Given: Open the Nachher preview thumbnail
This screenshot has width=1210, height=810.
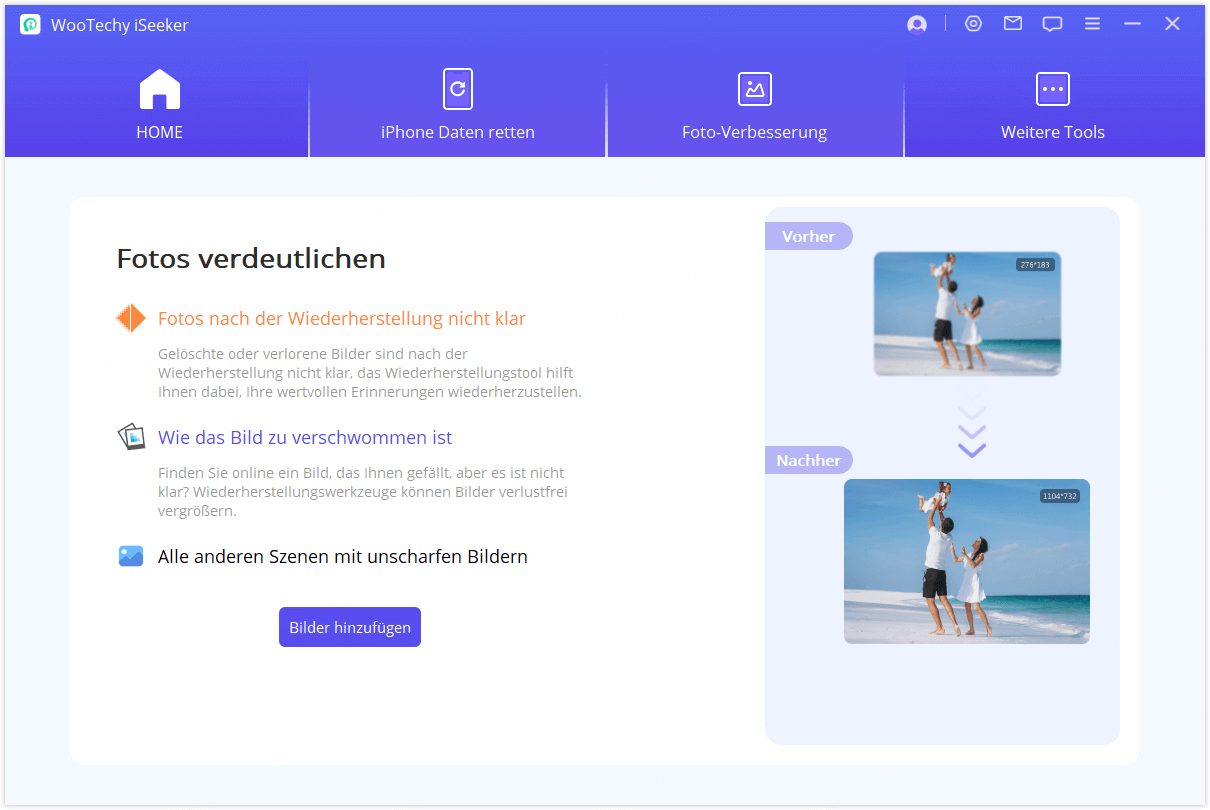Looking at the screenshot, I should [966, 561].
